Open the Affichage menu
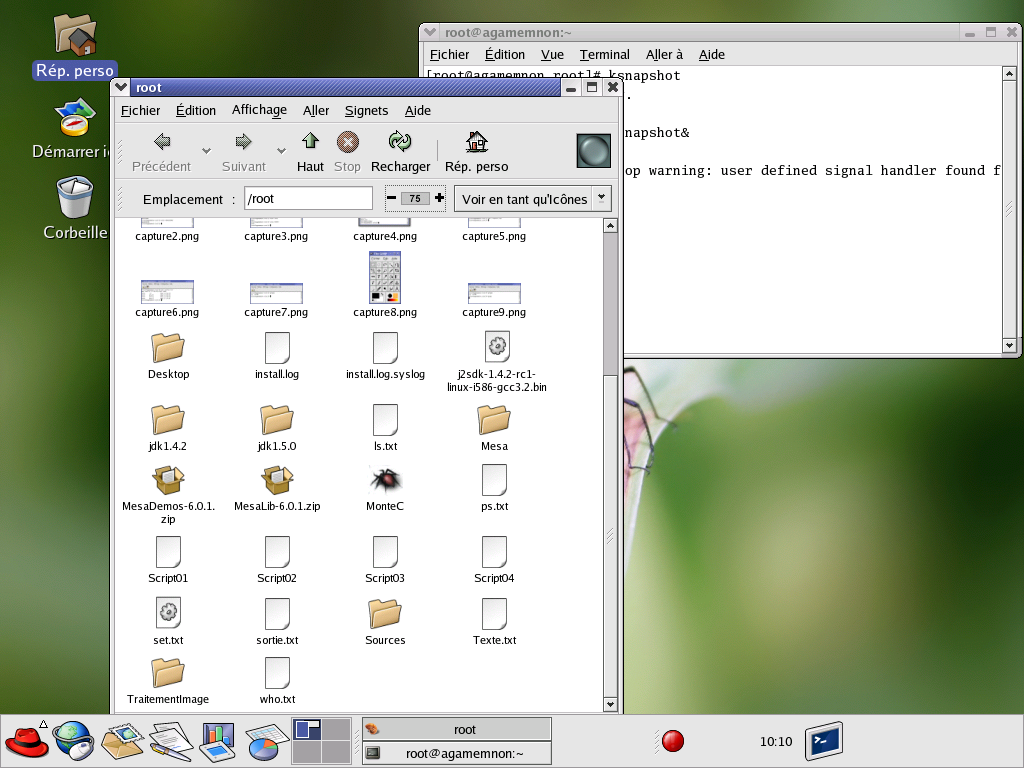 pyautogui.click(x=259, y=110)
